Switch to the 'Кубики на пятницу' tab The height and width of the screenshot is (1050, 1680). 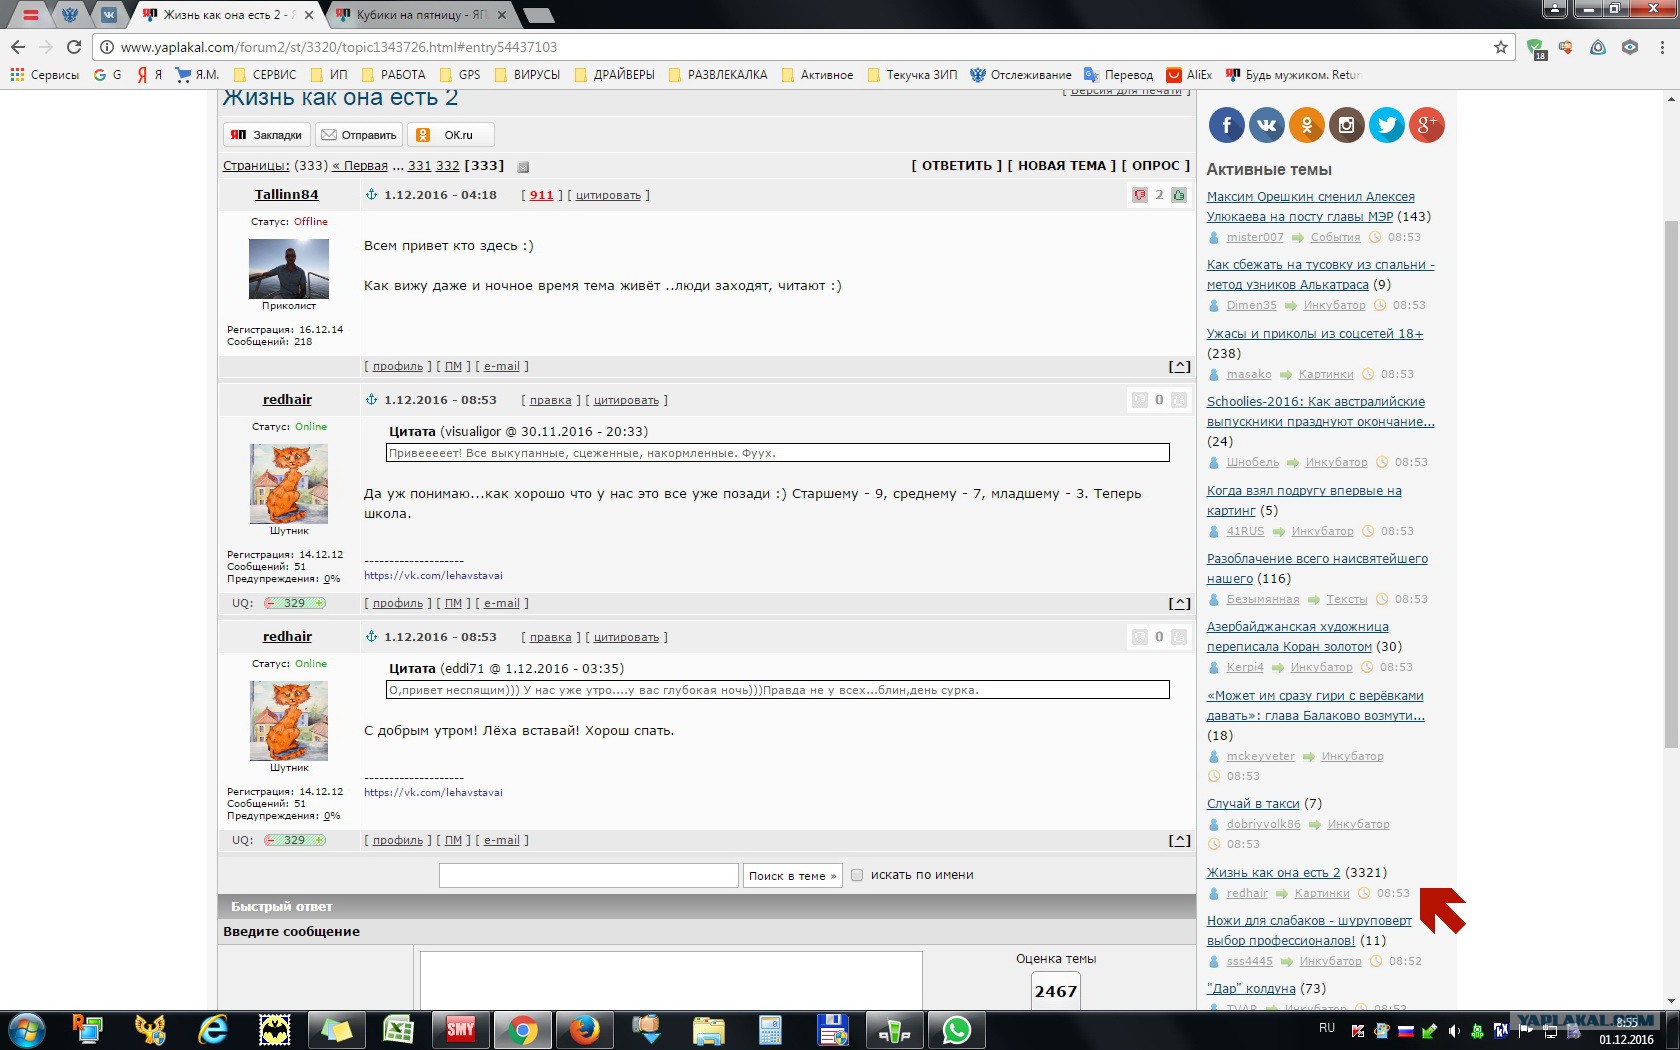coord(421,15)
